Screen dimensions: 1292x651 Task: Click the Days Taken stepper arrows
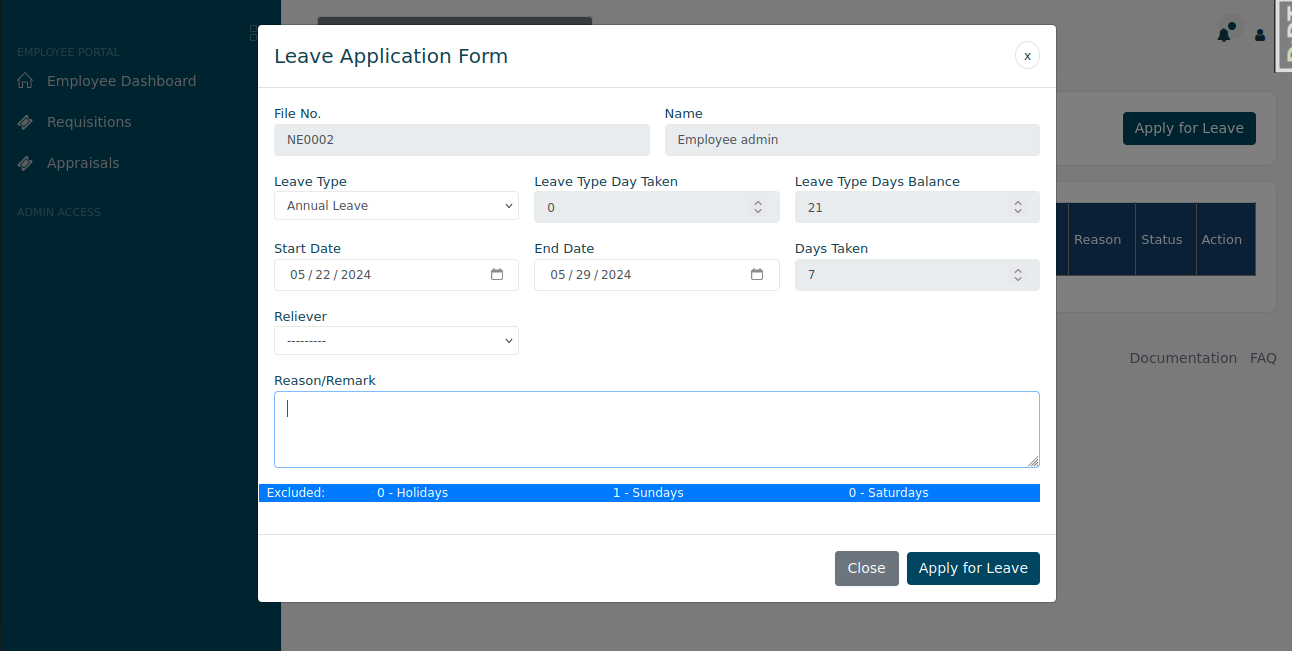(x=1018, y=274)
